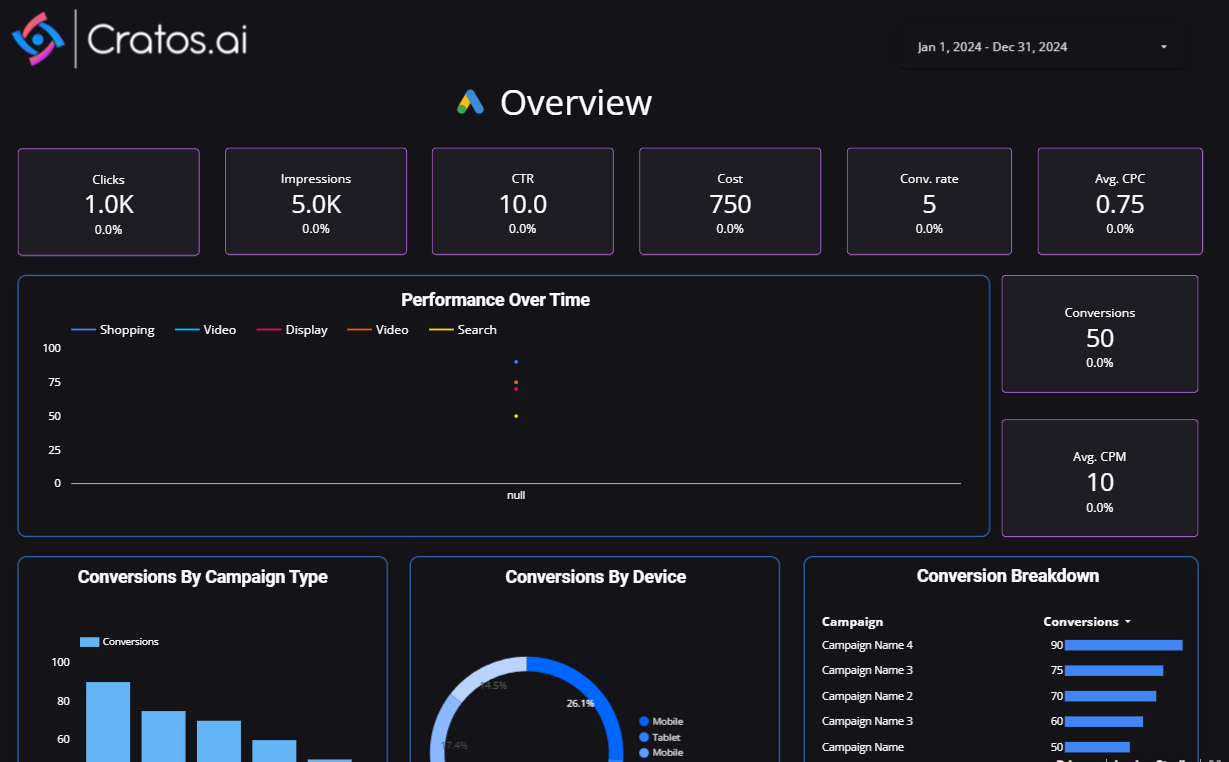Click the Tablet legend entry
Image resolution: width=1229 pixels, height=762 pixels.
660,737
